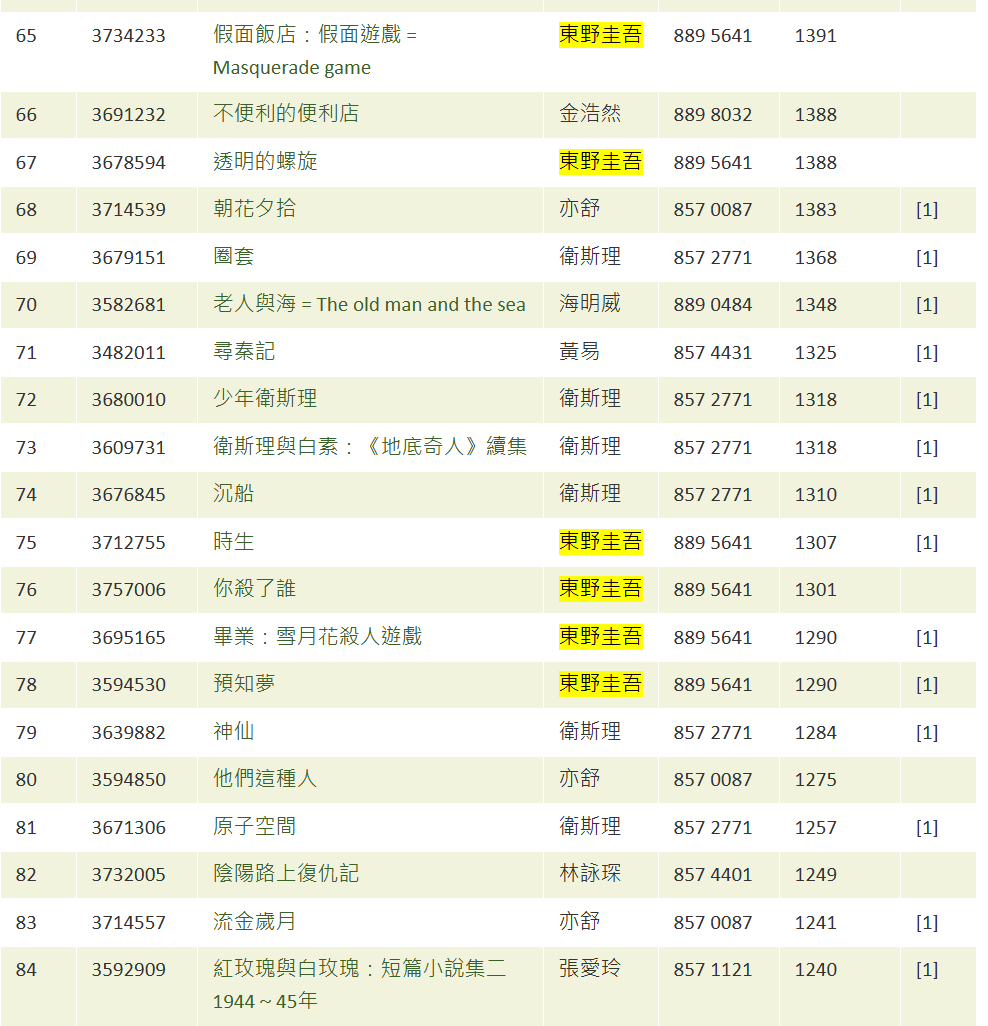Select call number 857 1121
Image resolution: width=988 pixels, height=1026 pixels.
coord(713,969)
